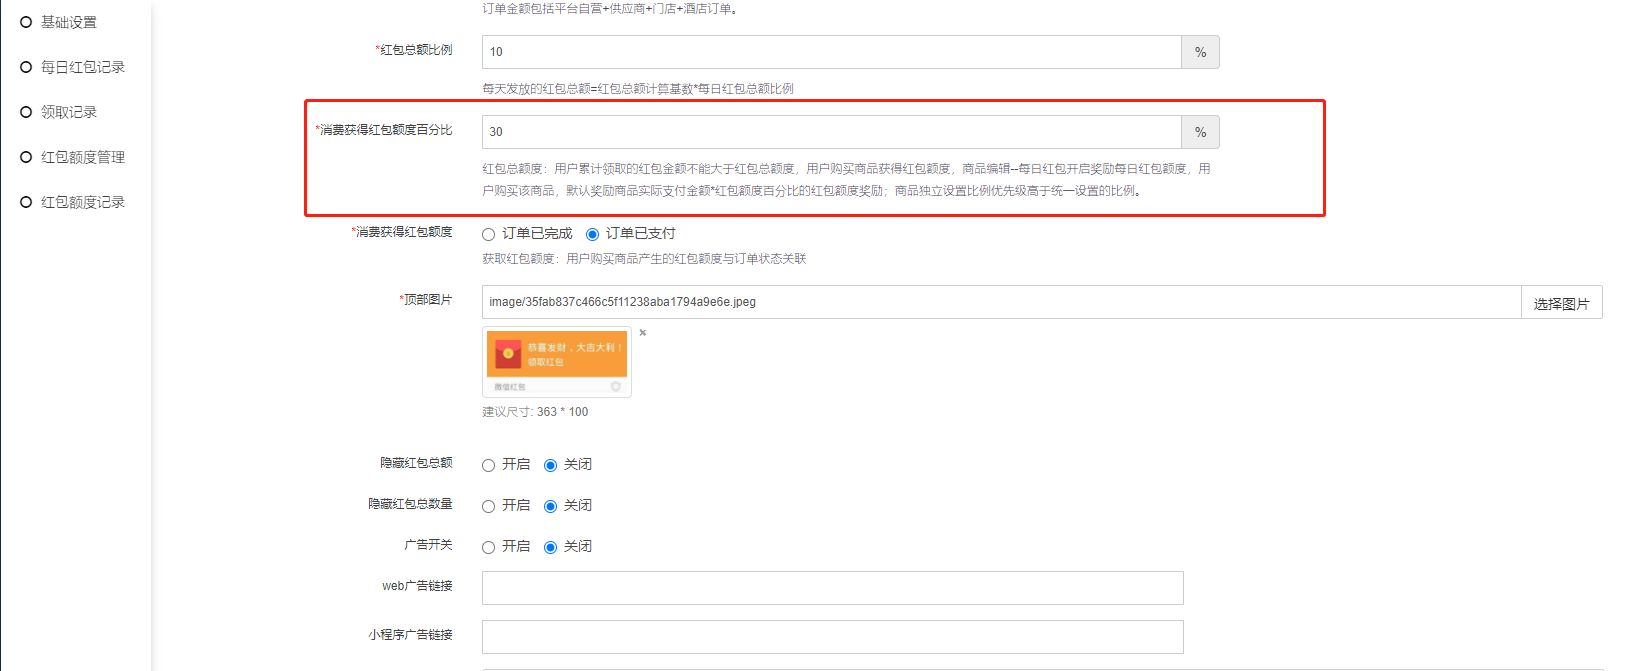Viewport: 1649px width, 671px height.
Task: Enable 隐藏红包总额 with 开启
Action: [489, 465]
